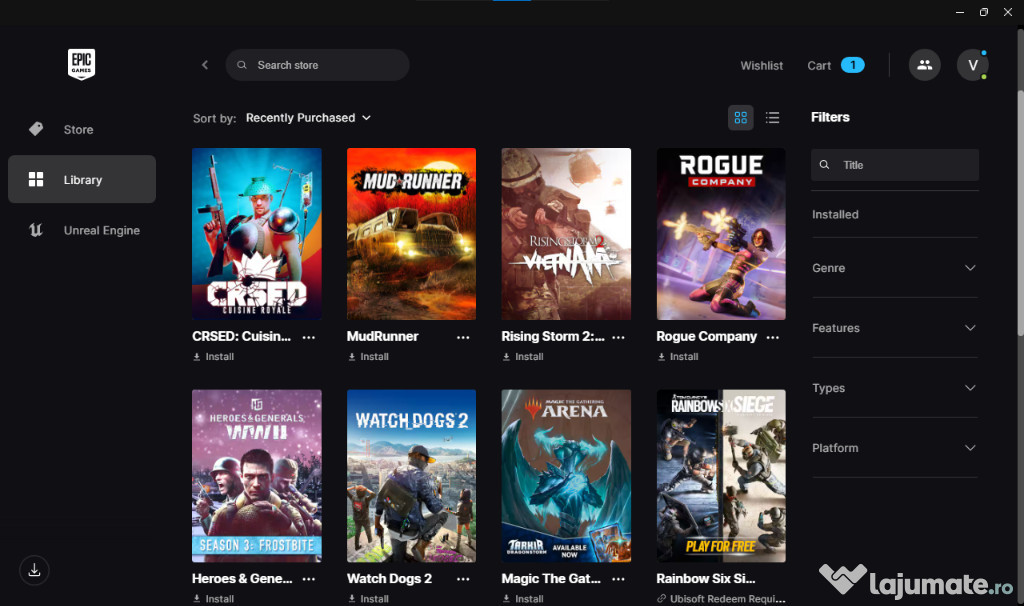The image size is (1024, 606).
Task: Open more options for Rising Storm 2
Action: tap(618, 337)
